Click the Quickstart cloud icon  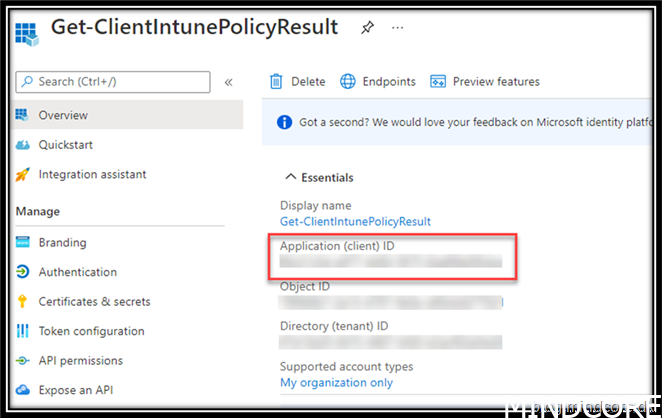(23, 145)
